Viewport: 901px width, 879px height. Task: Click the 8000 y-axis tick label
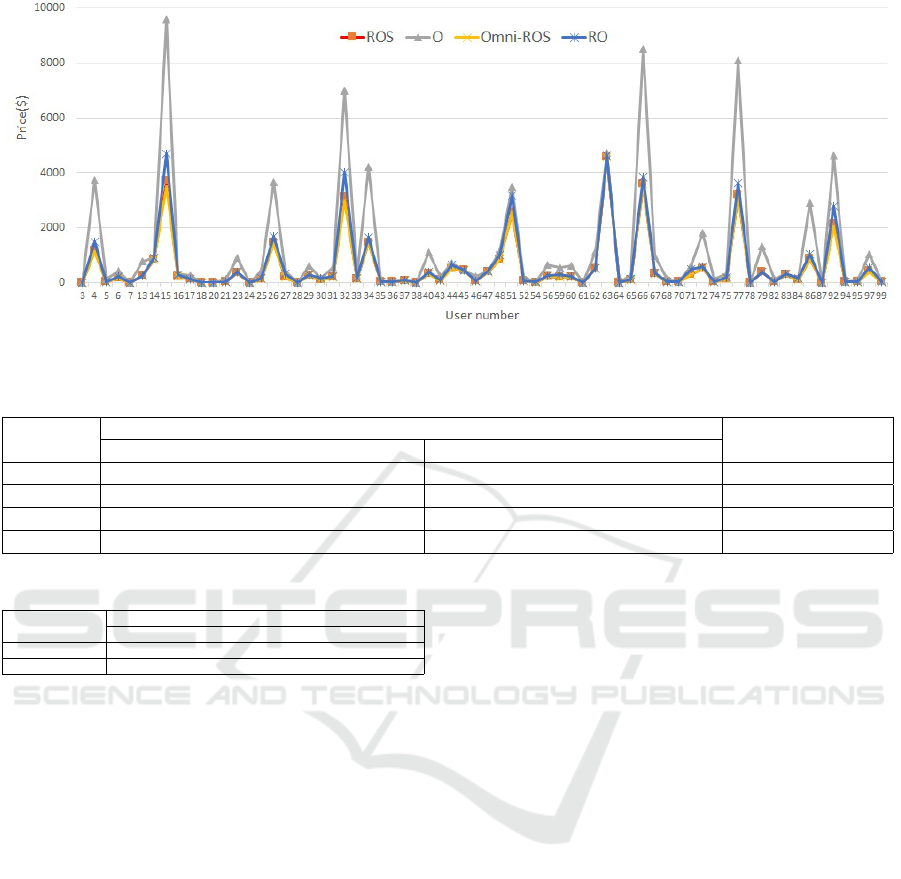(52, 63)
